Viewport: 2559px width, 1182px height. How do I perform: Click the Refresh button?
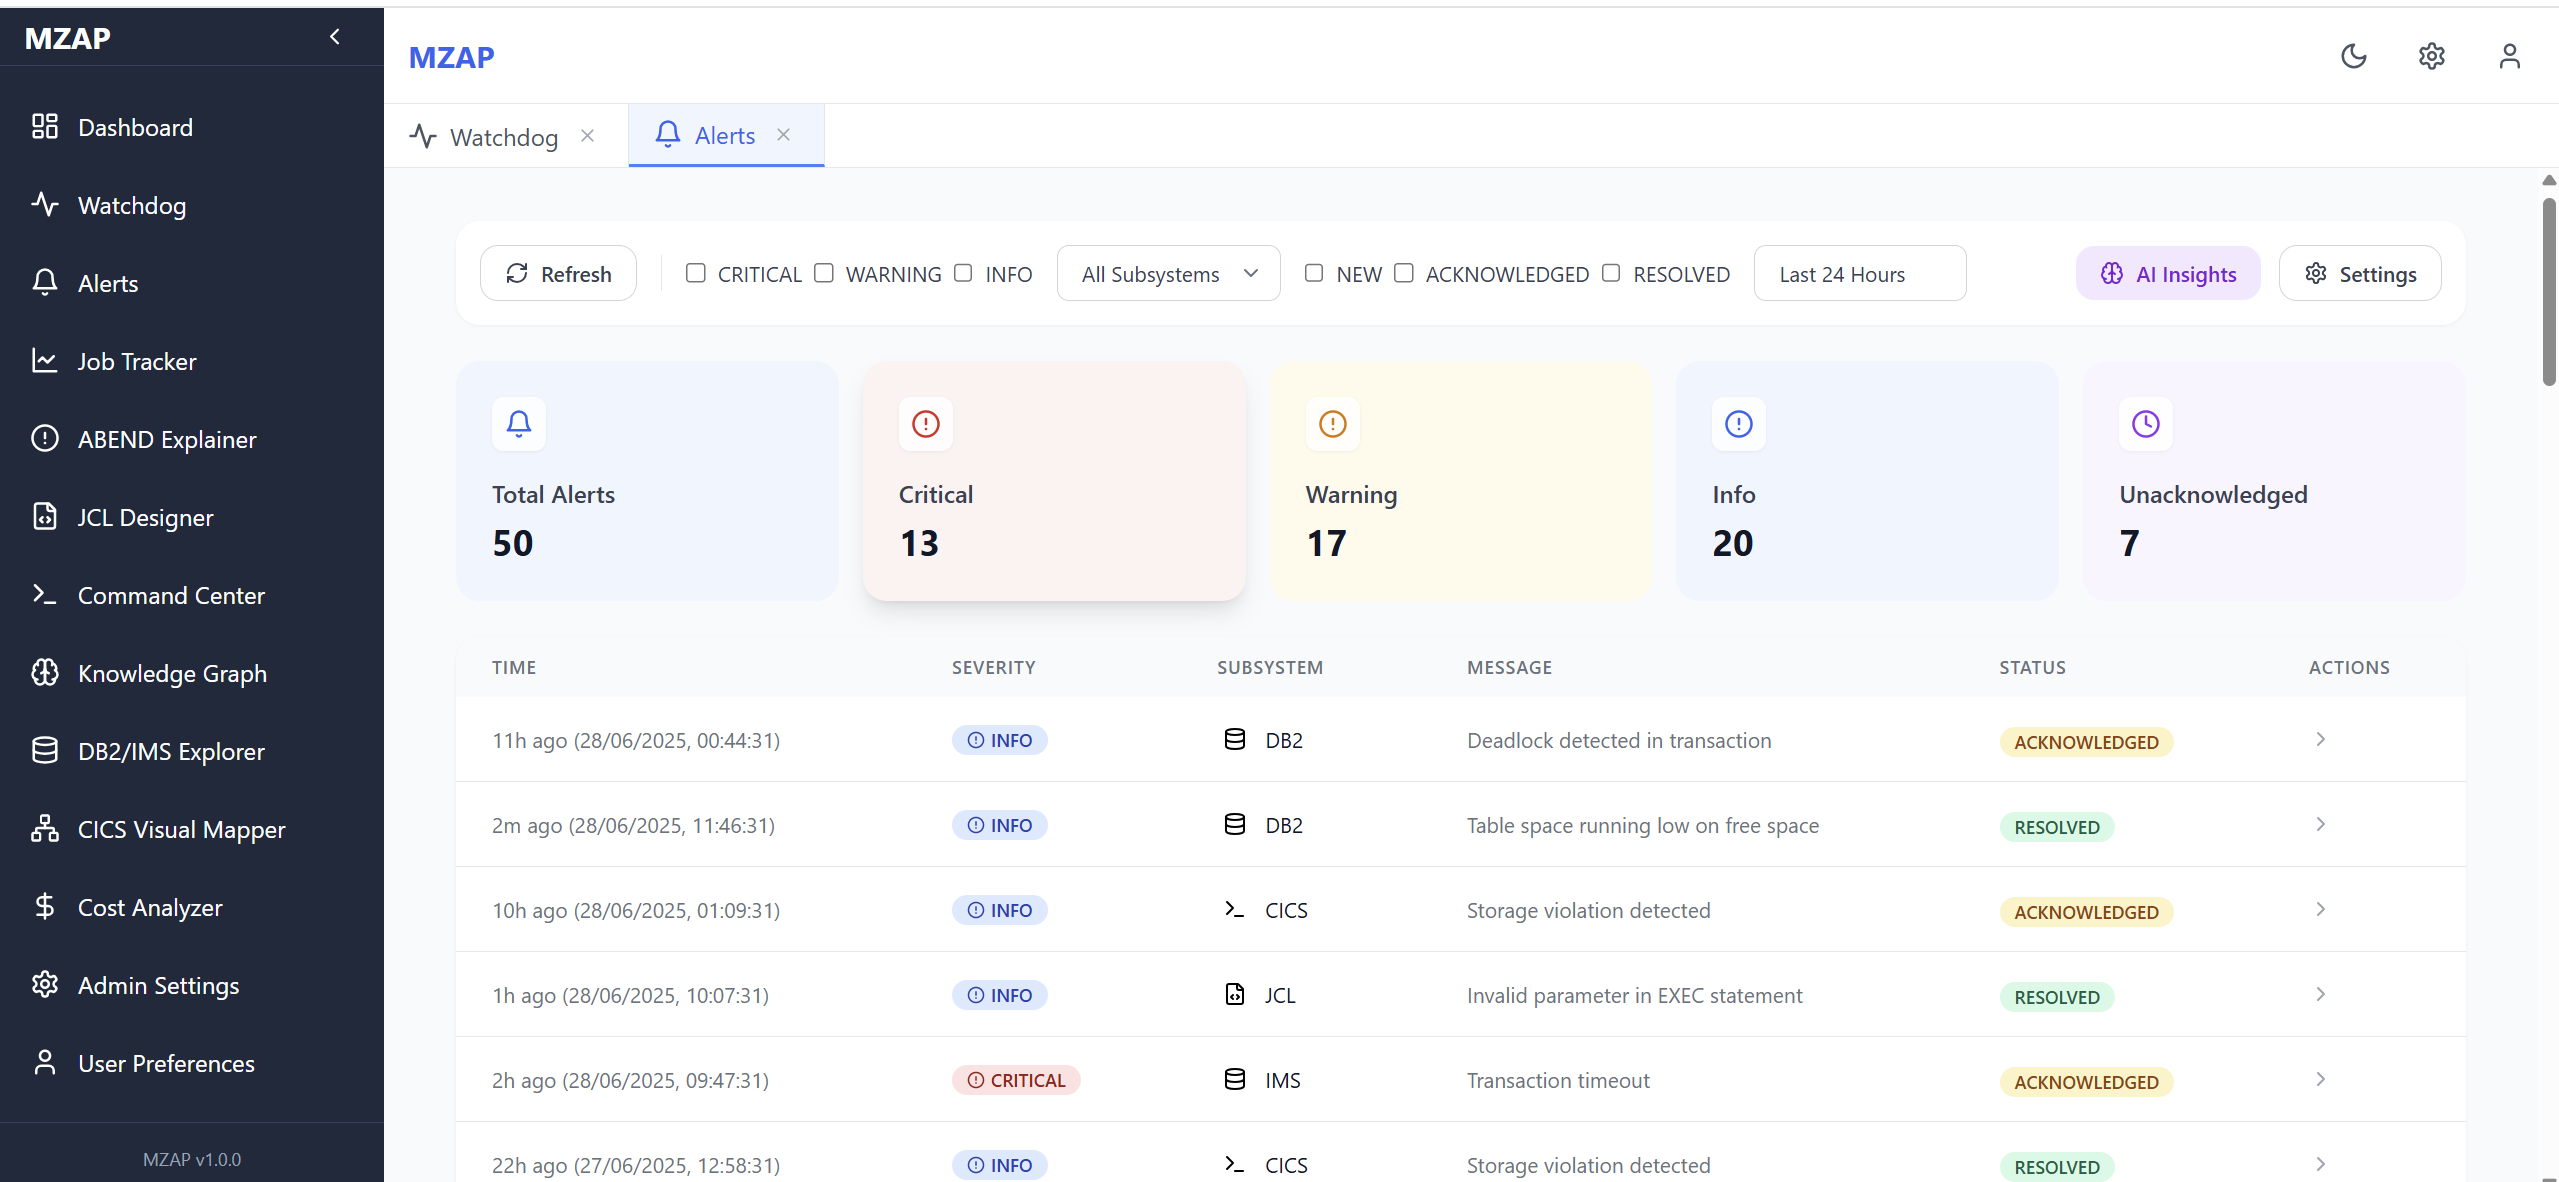(x=558, y=274)
